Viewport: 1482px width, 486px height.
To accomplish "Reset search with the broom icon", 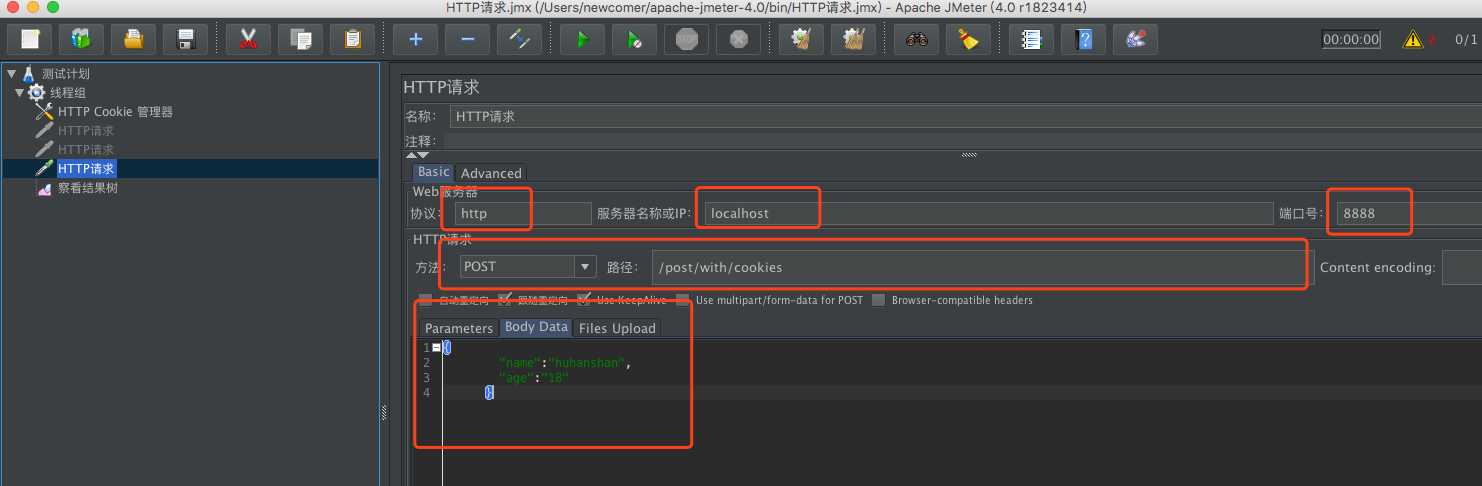I will [968, 39].
